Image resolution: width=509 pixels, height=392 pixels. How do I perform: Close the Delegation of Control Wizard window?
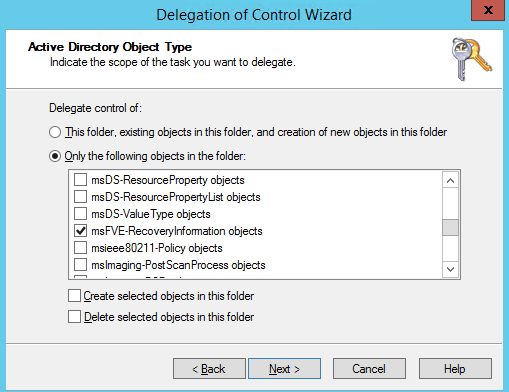pyautogui.click(x=488, y=10)
